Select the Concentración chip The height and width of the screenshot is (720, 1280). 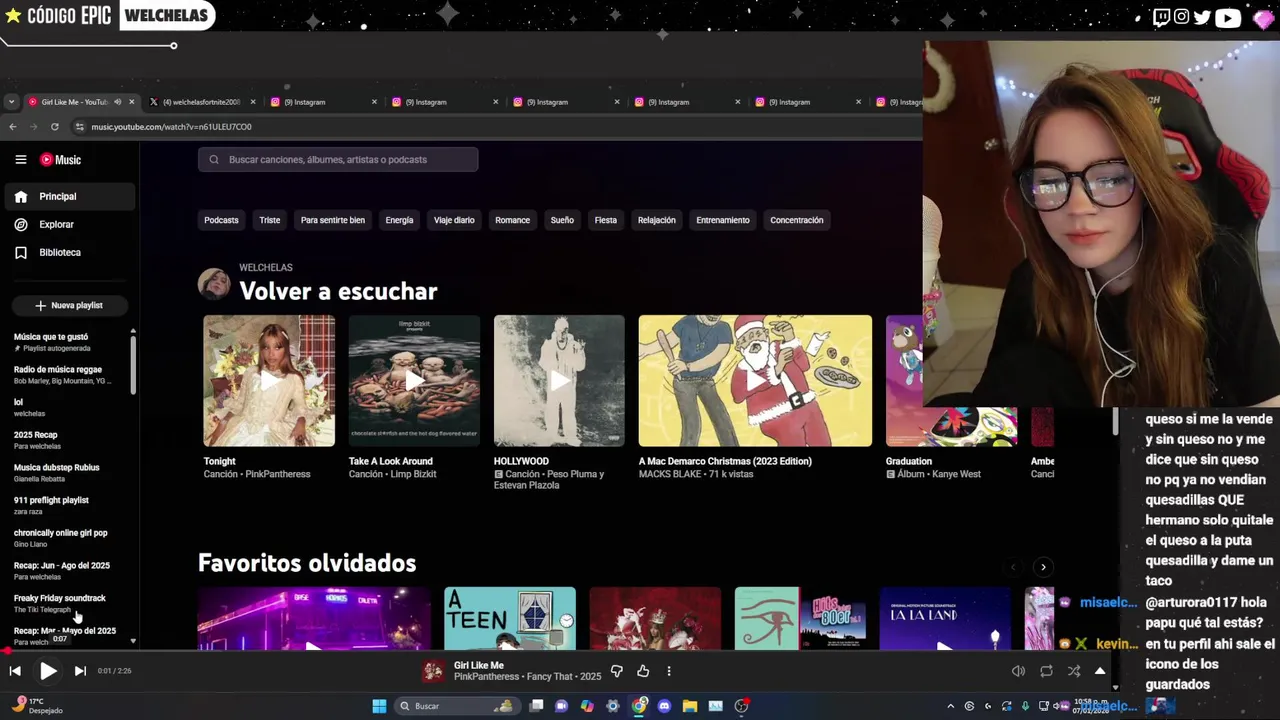[x=797, y=220]
